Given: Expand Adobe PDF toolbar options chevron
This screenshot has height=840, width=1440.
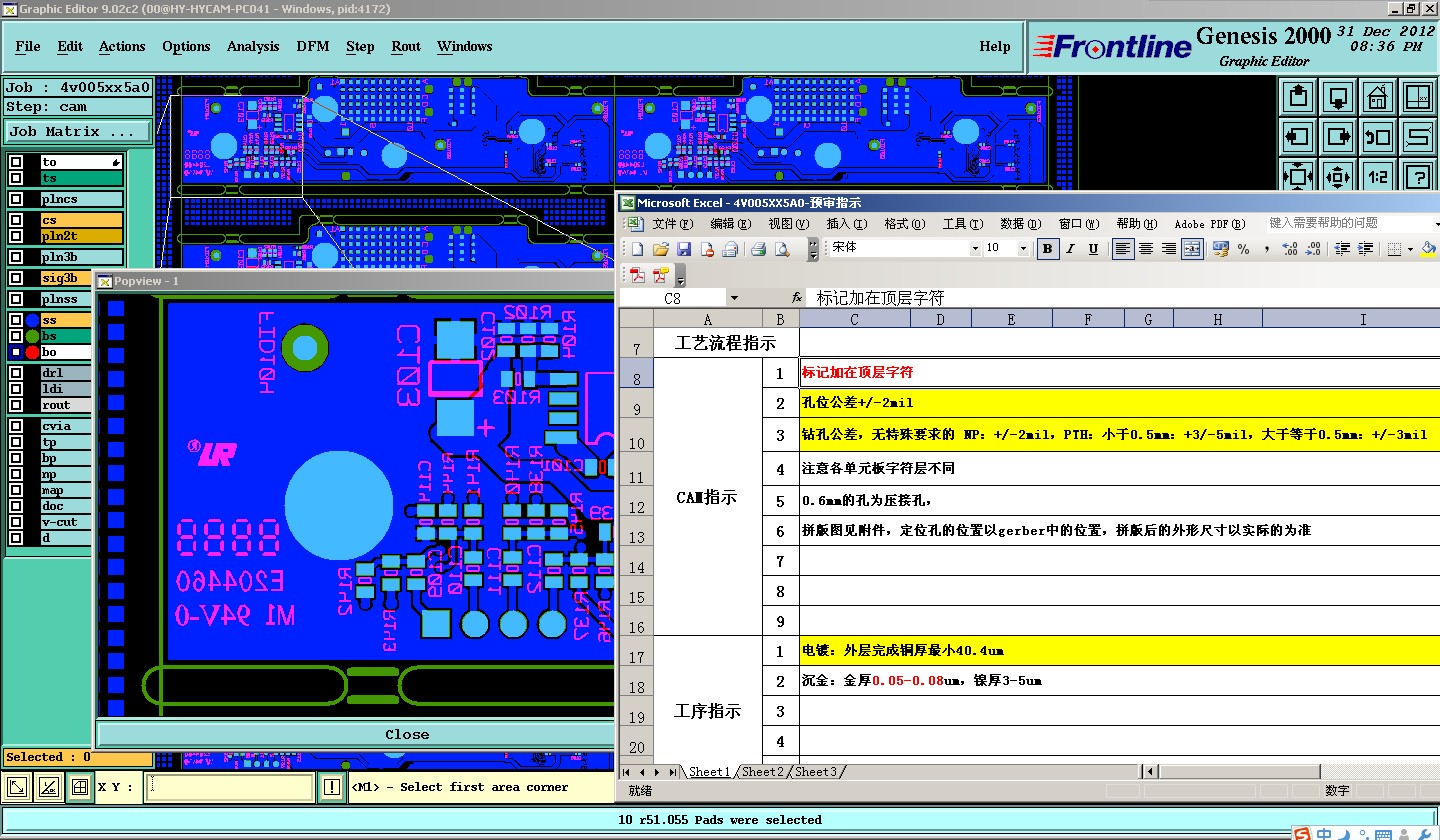Looking at the screenshot, I should (681, 275).
